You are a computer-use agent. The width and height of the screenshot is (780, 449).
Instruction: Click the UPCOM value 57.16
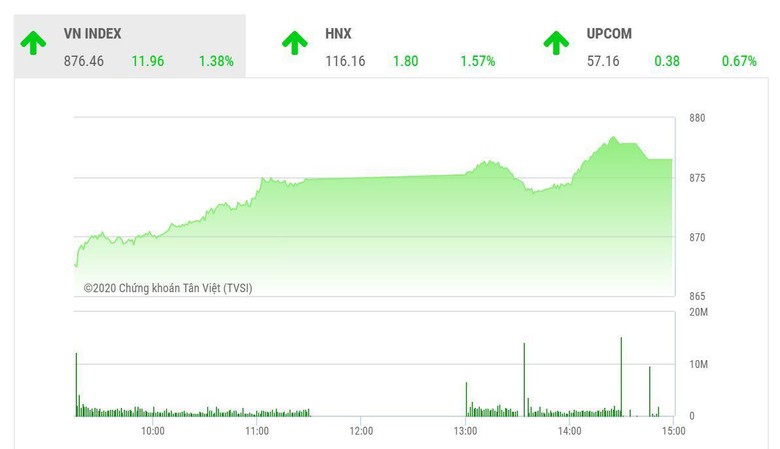[603, 61]
